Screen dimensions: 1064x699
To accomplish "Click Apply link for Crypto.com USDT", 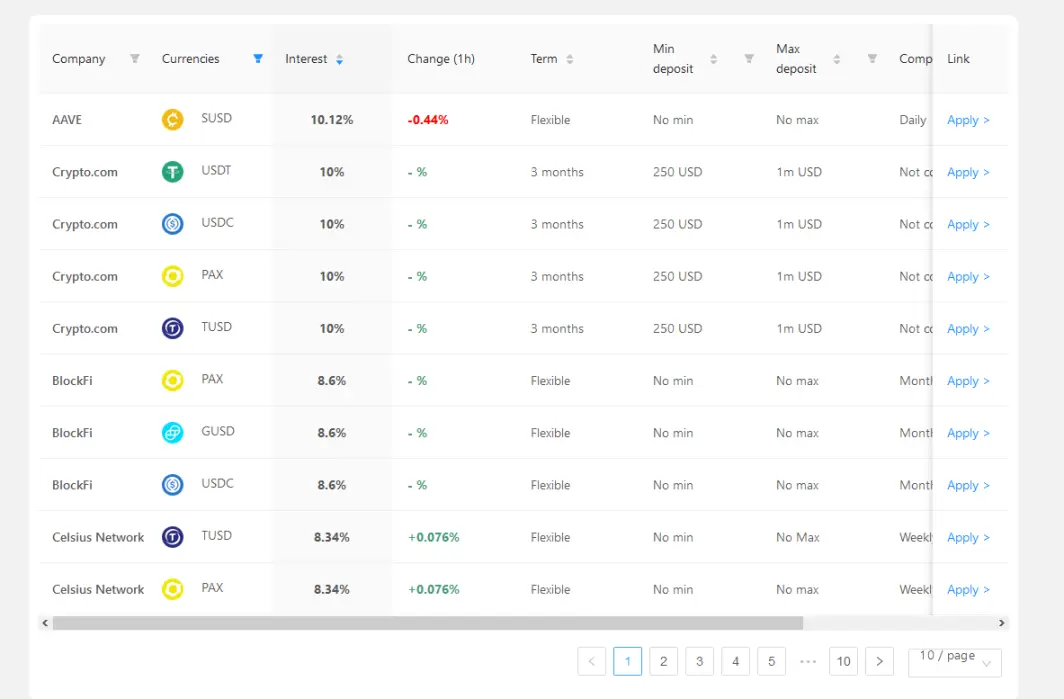I will (x=968, y=172).
